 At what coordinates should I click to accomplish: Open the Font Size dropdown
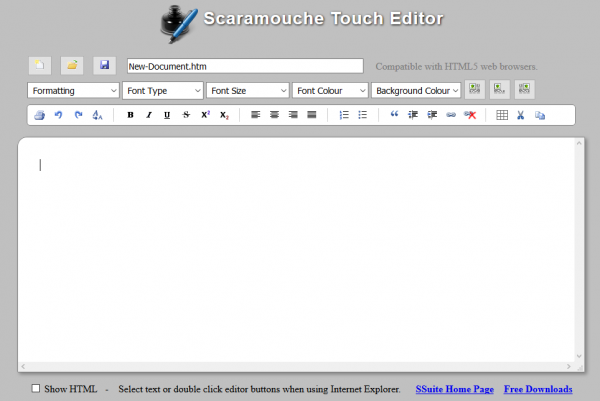tap(248, 91)
